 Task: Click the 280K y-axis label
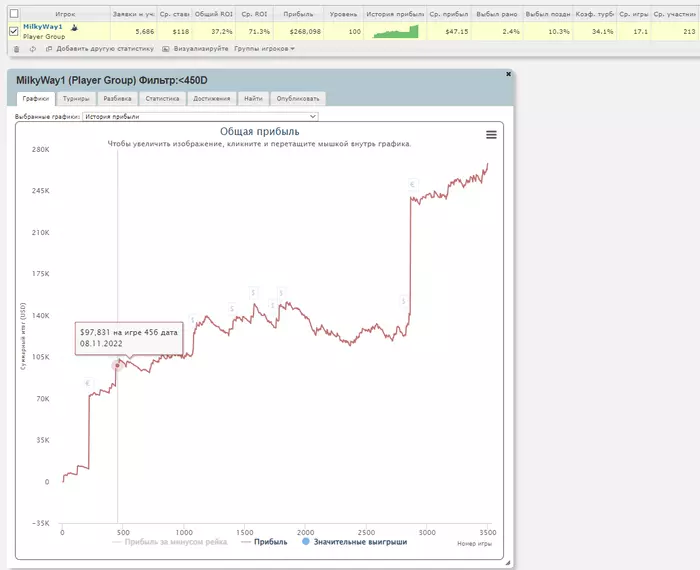pos(41,150)
